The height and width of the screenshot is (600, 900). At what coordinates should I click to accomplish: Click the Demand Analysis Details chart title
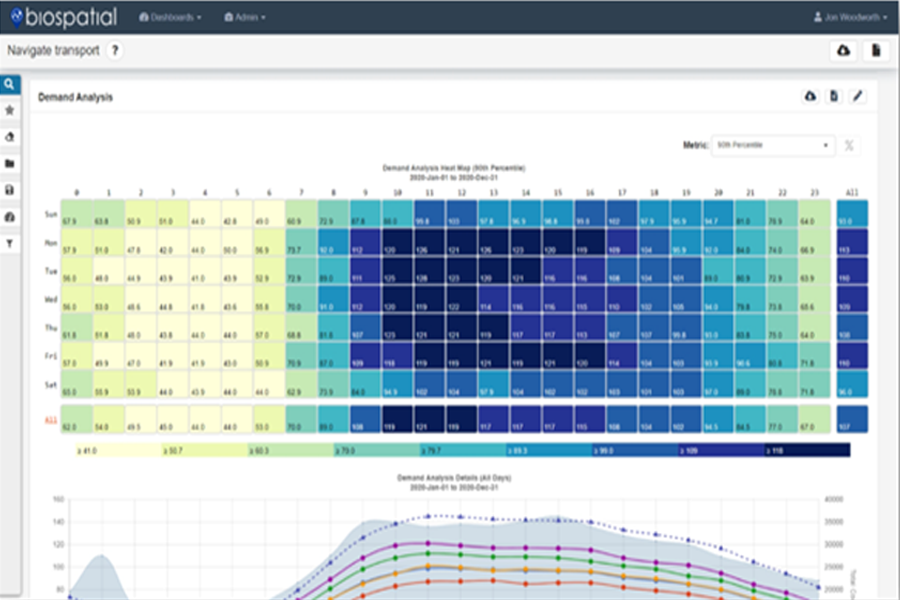[453, 477]
